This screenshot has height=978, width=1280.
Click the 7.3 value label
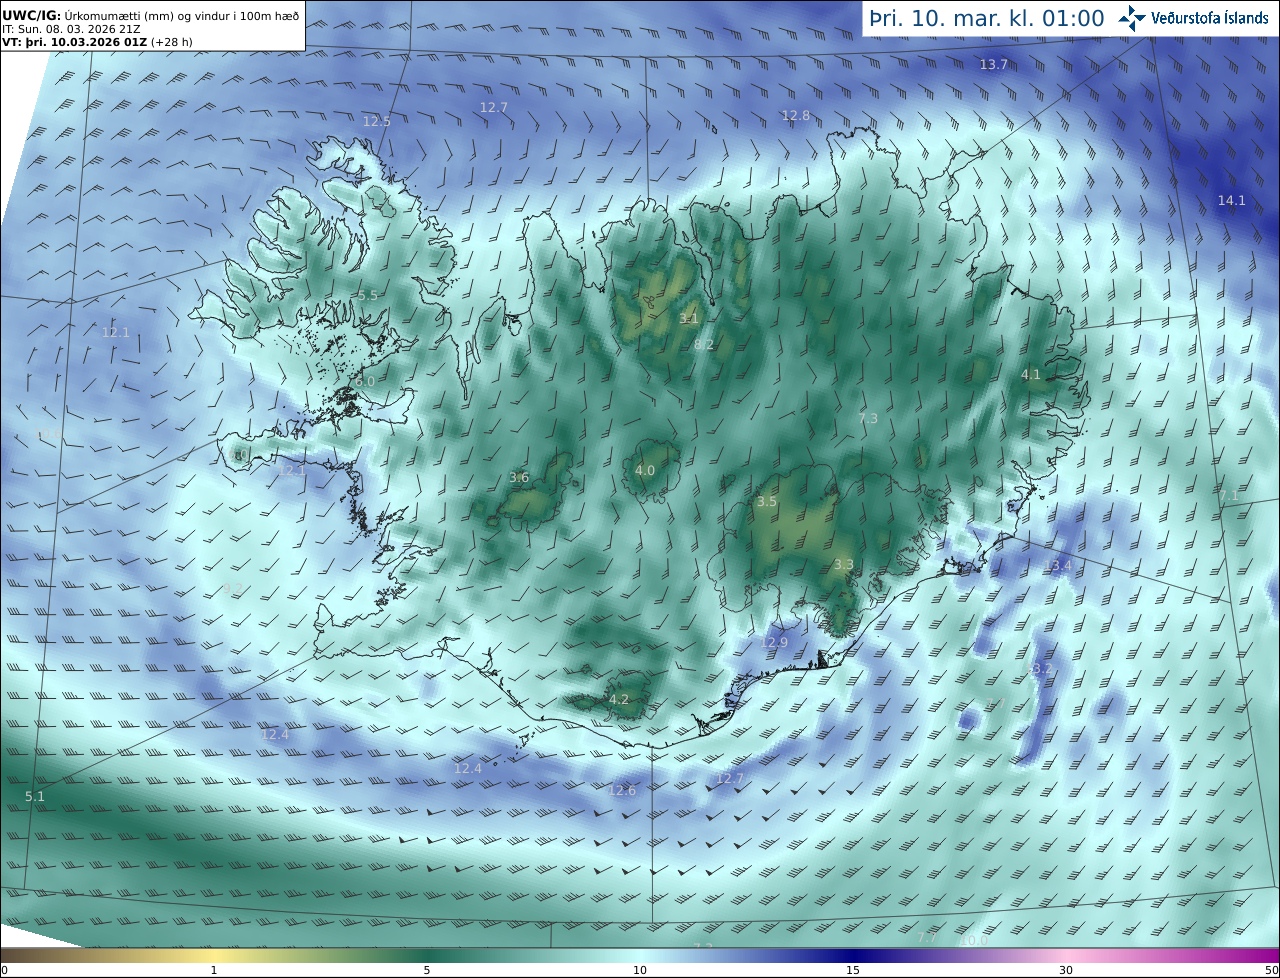click(x=868, y=418)
